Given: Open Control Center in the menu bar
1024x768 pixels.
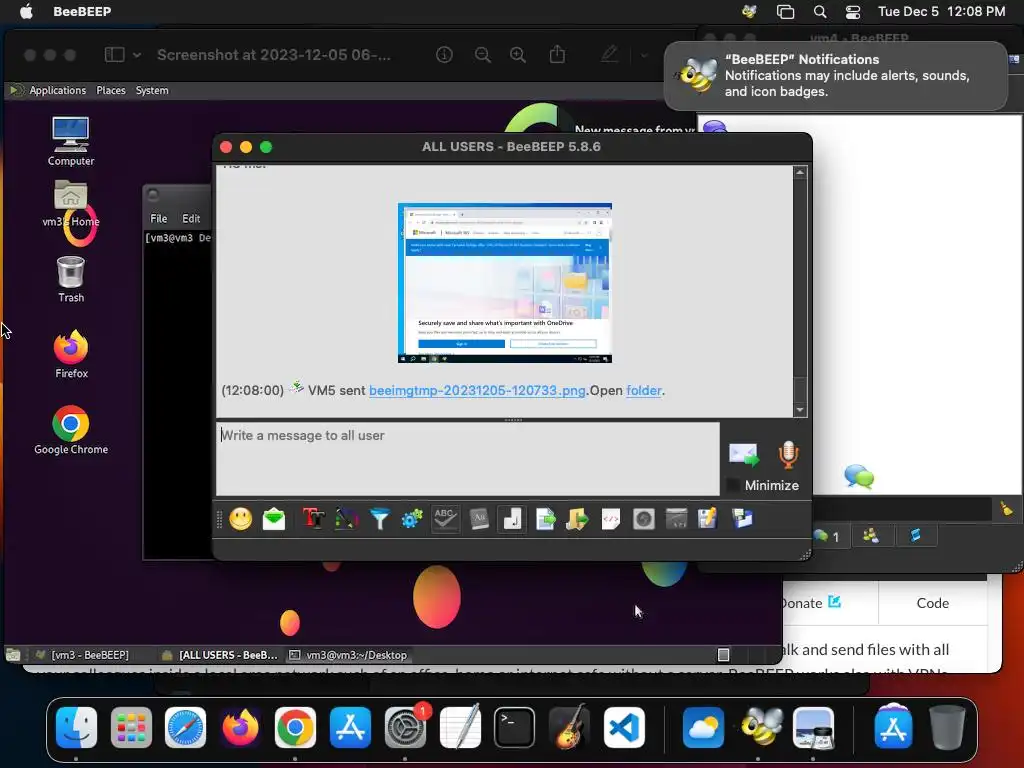Looking at the screenshot, I should 853,11.
